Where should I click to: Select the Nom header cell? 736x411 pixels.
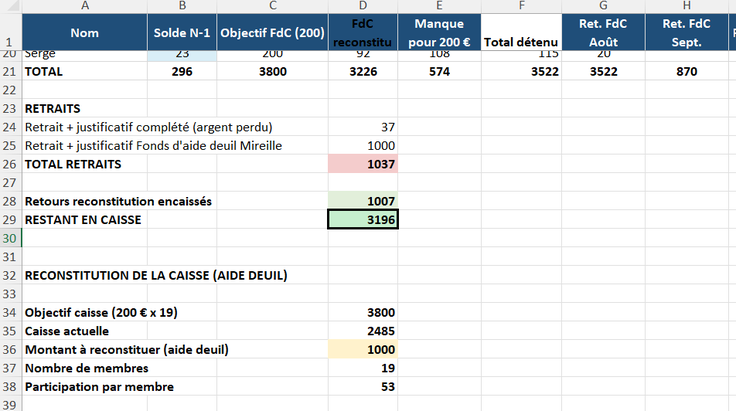coord(84,32)
